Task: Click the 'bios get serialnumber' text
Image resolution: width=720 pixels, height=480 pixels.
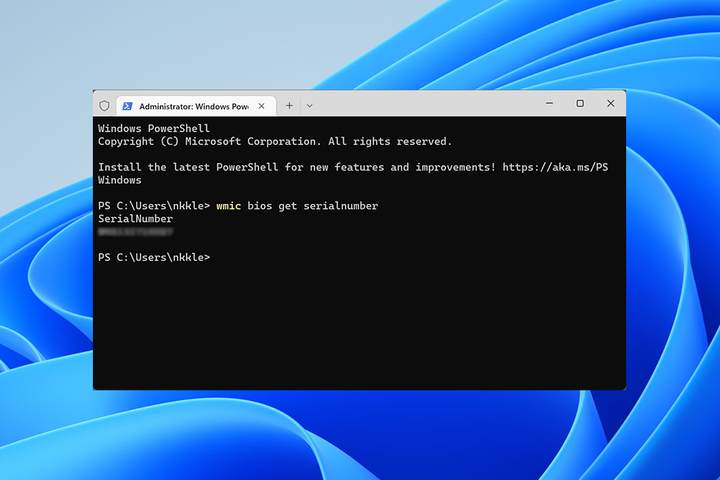Action: tap(313, 206)
